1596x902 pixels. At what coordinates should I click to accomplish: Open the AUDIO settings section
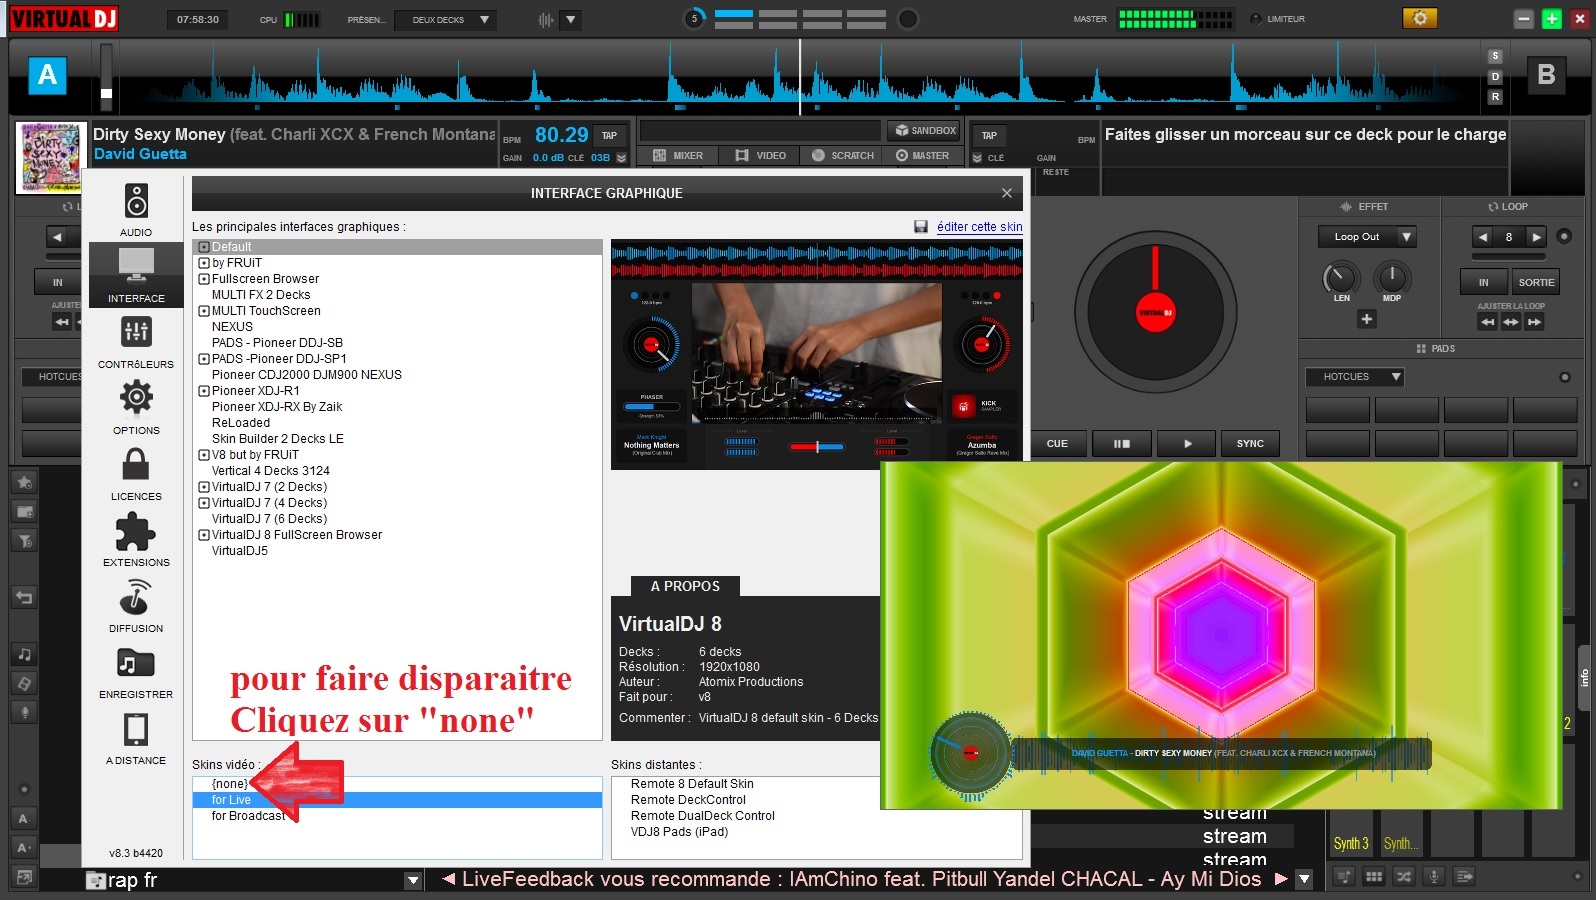(136, 209)
